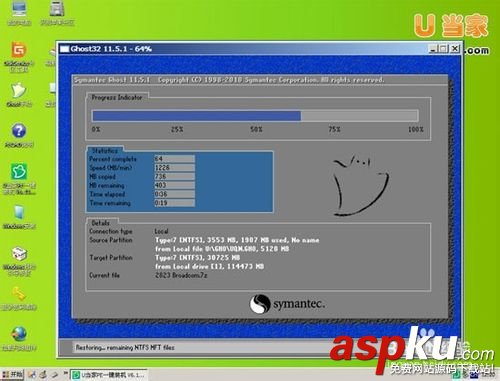Click the 'Target Partition' label

(111, 258)
